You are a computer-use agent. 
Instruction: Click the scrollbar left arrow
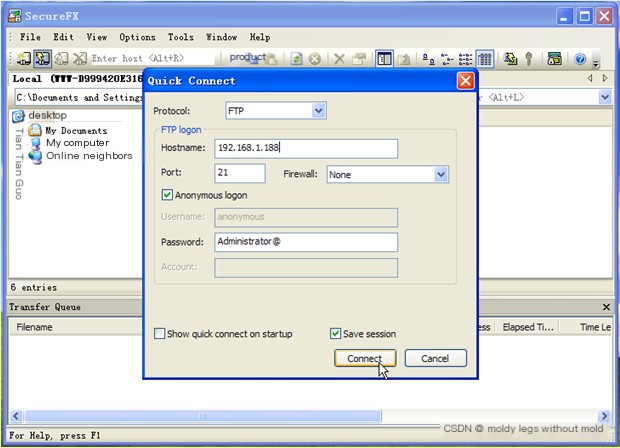pos(16,416)
